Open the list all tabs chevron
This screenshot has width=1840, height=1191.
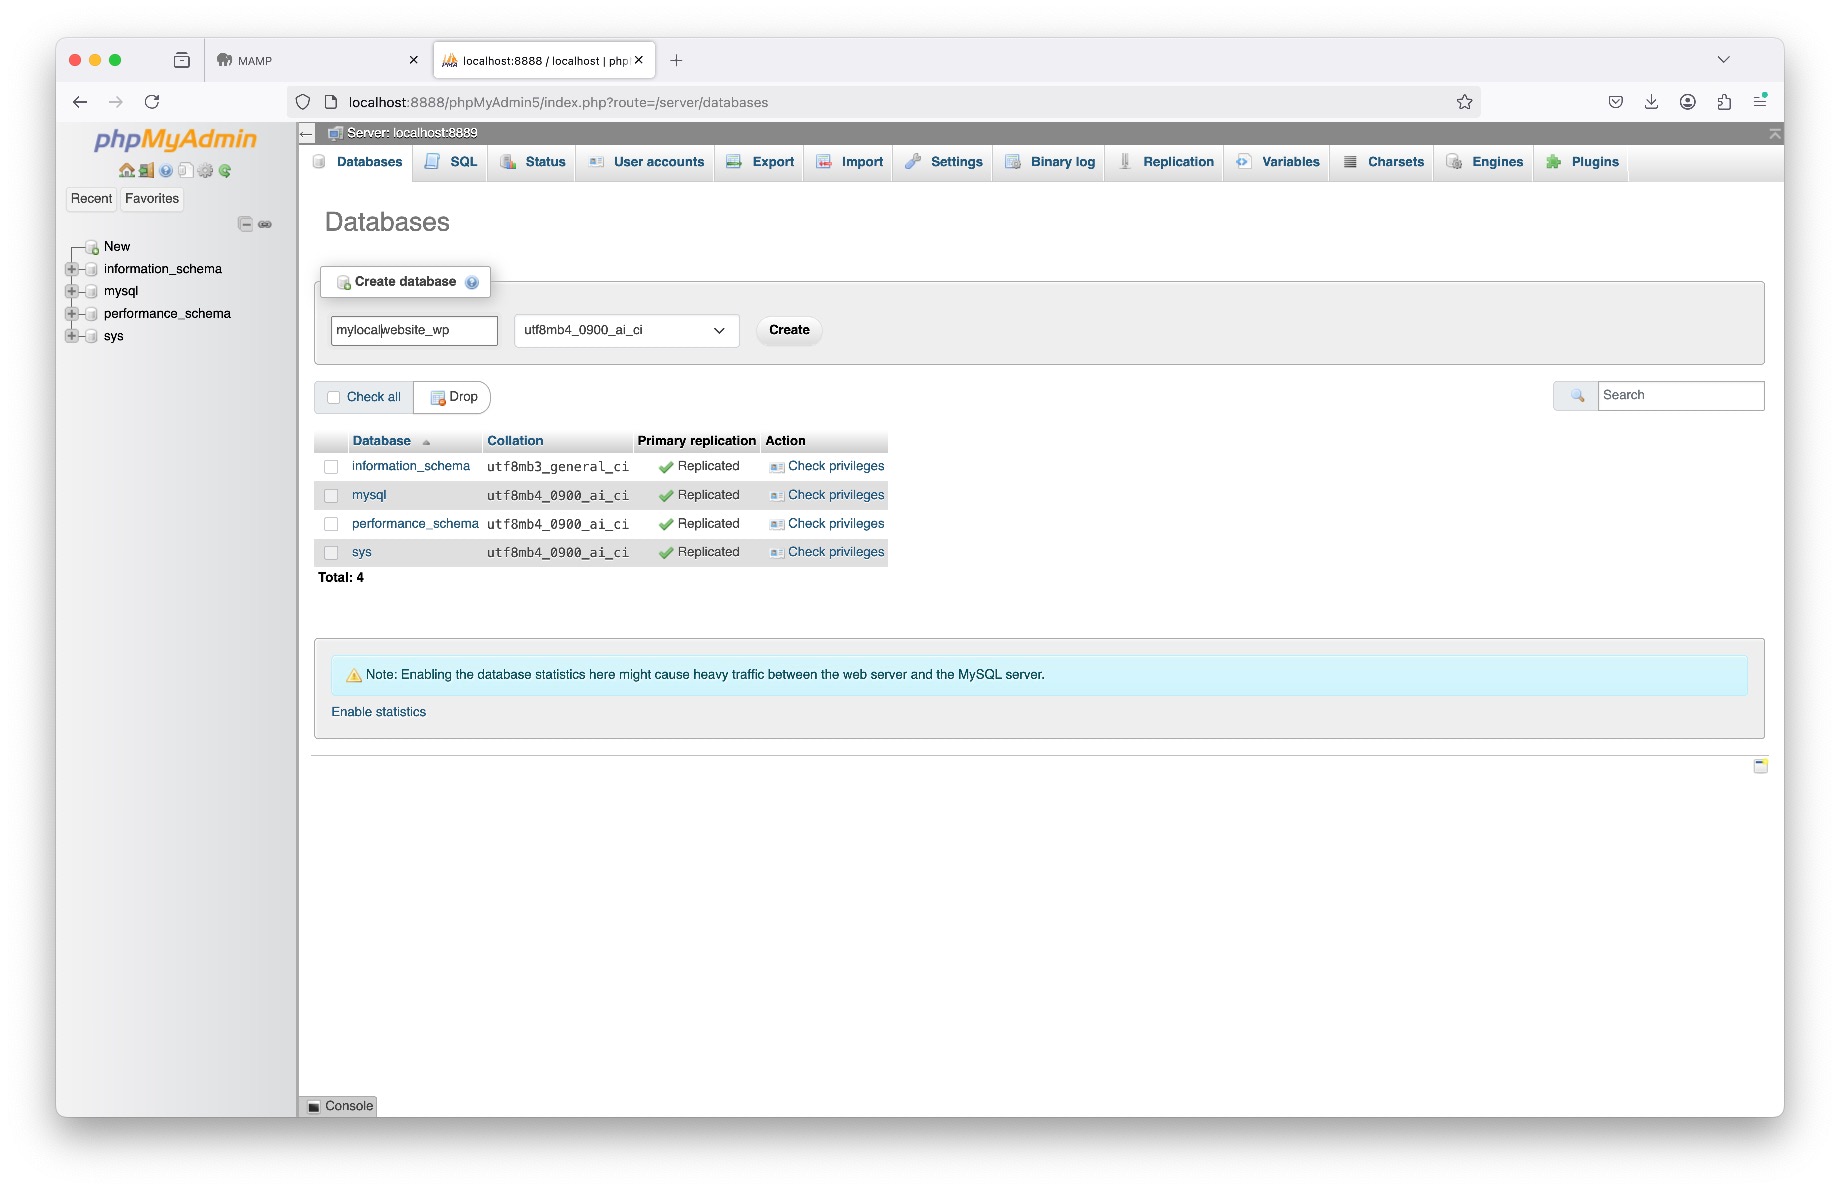click(x=1723, y=60)
